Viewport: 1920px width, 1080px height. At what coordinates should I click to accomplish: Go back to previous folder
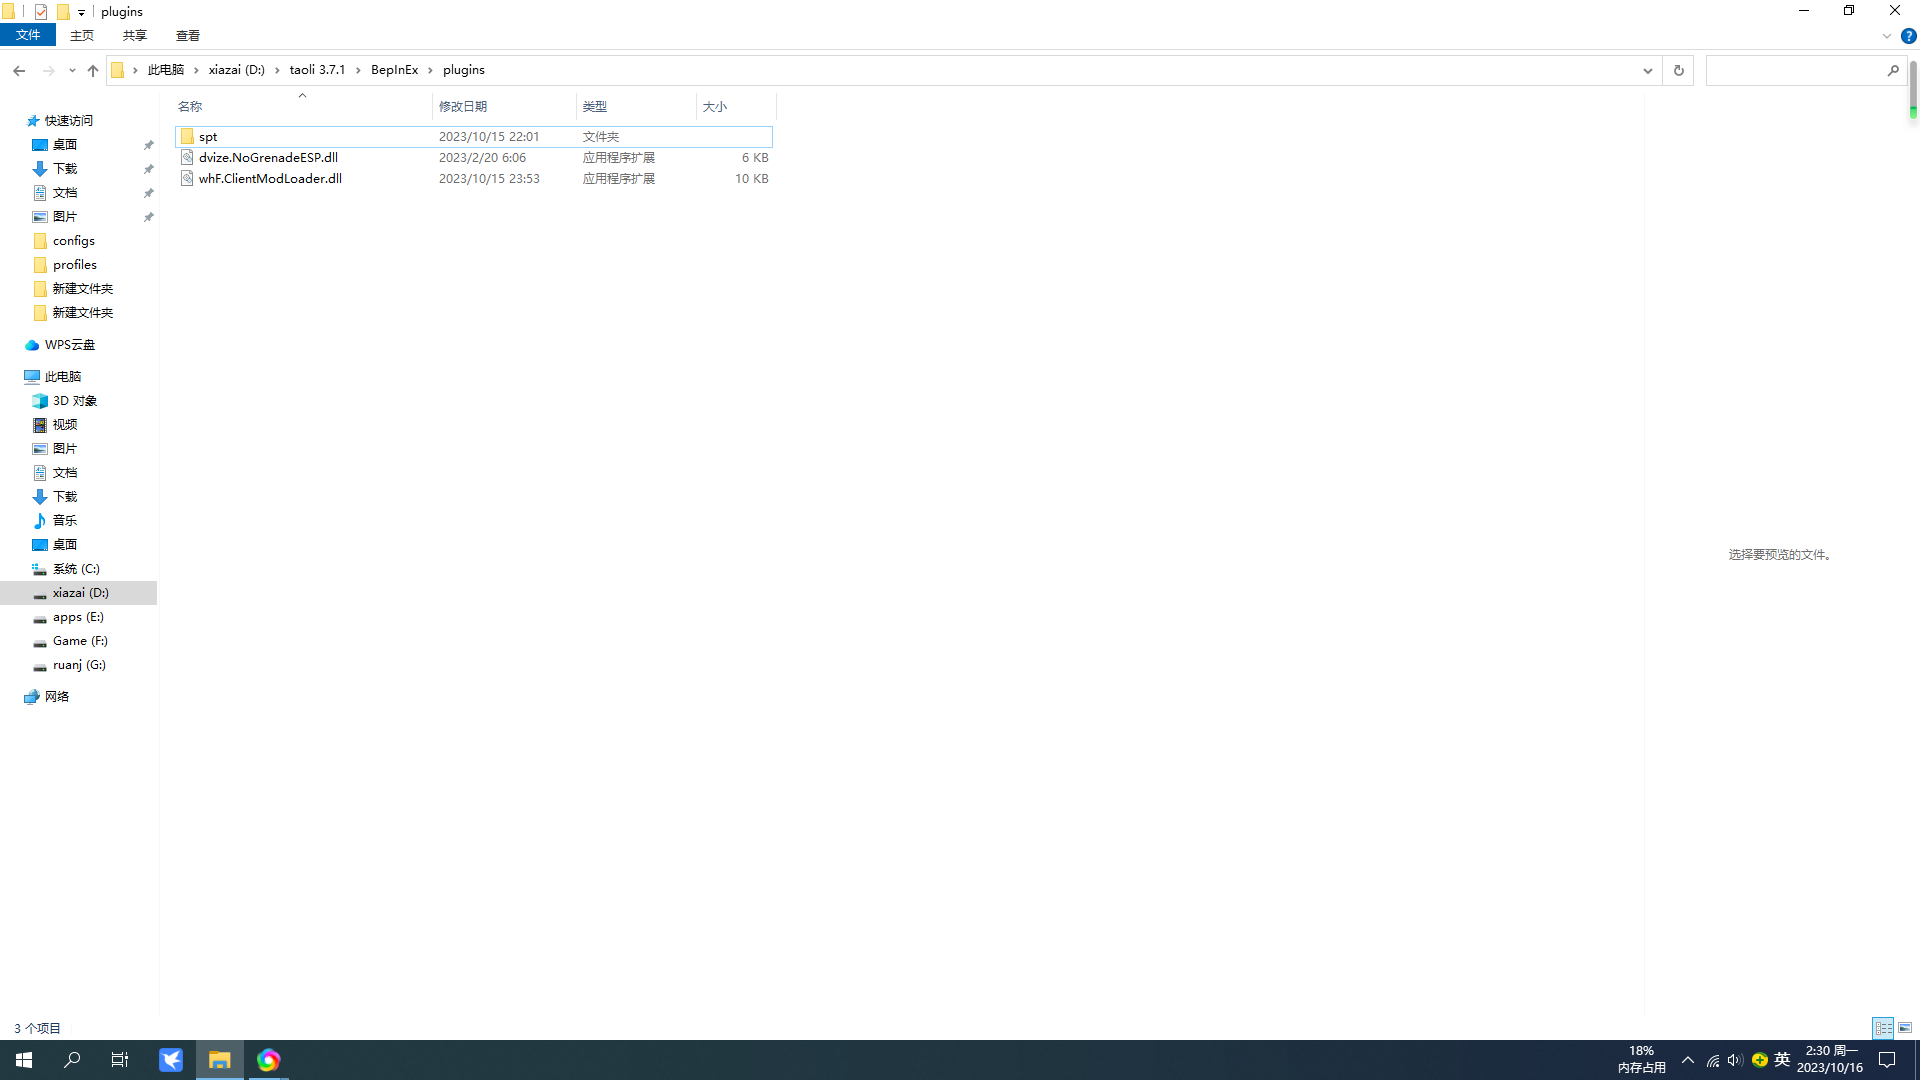click(x=19, y=70)
